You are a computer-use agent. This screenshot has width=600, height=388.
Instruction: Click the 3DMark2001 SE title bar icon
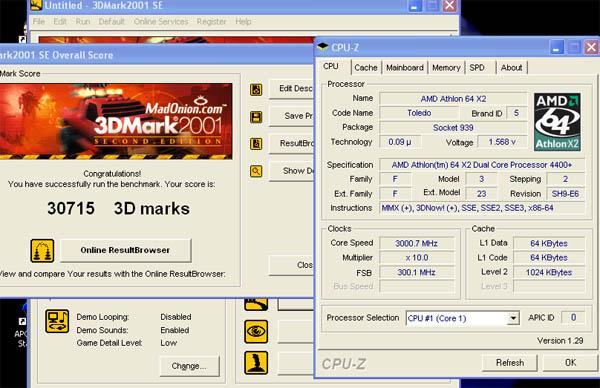coord(36,5)
